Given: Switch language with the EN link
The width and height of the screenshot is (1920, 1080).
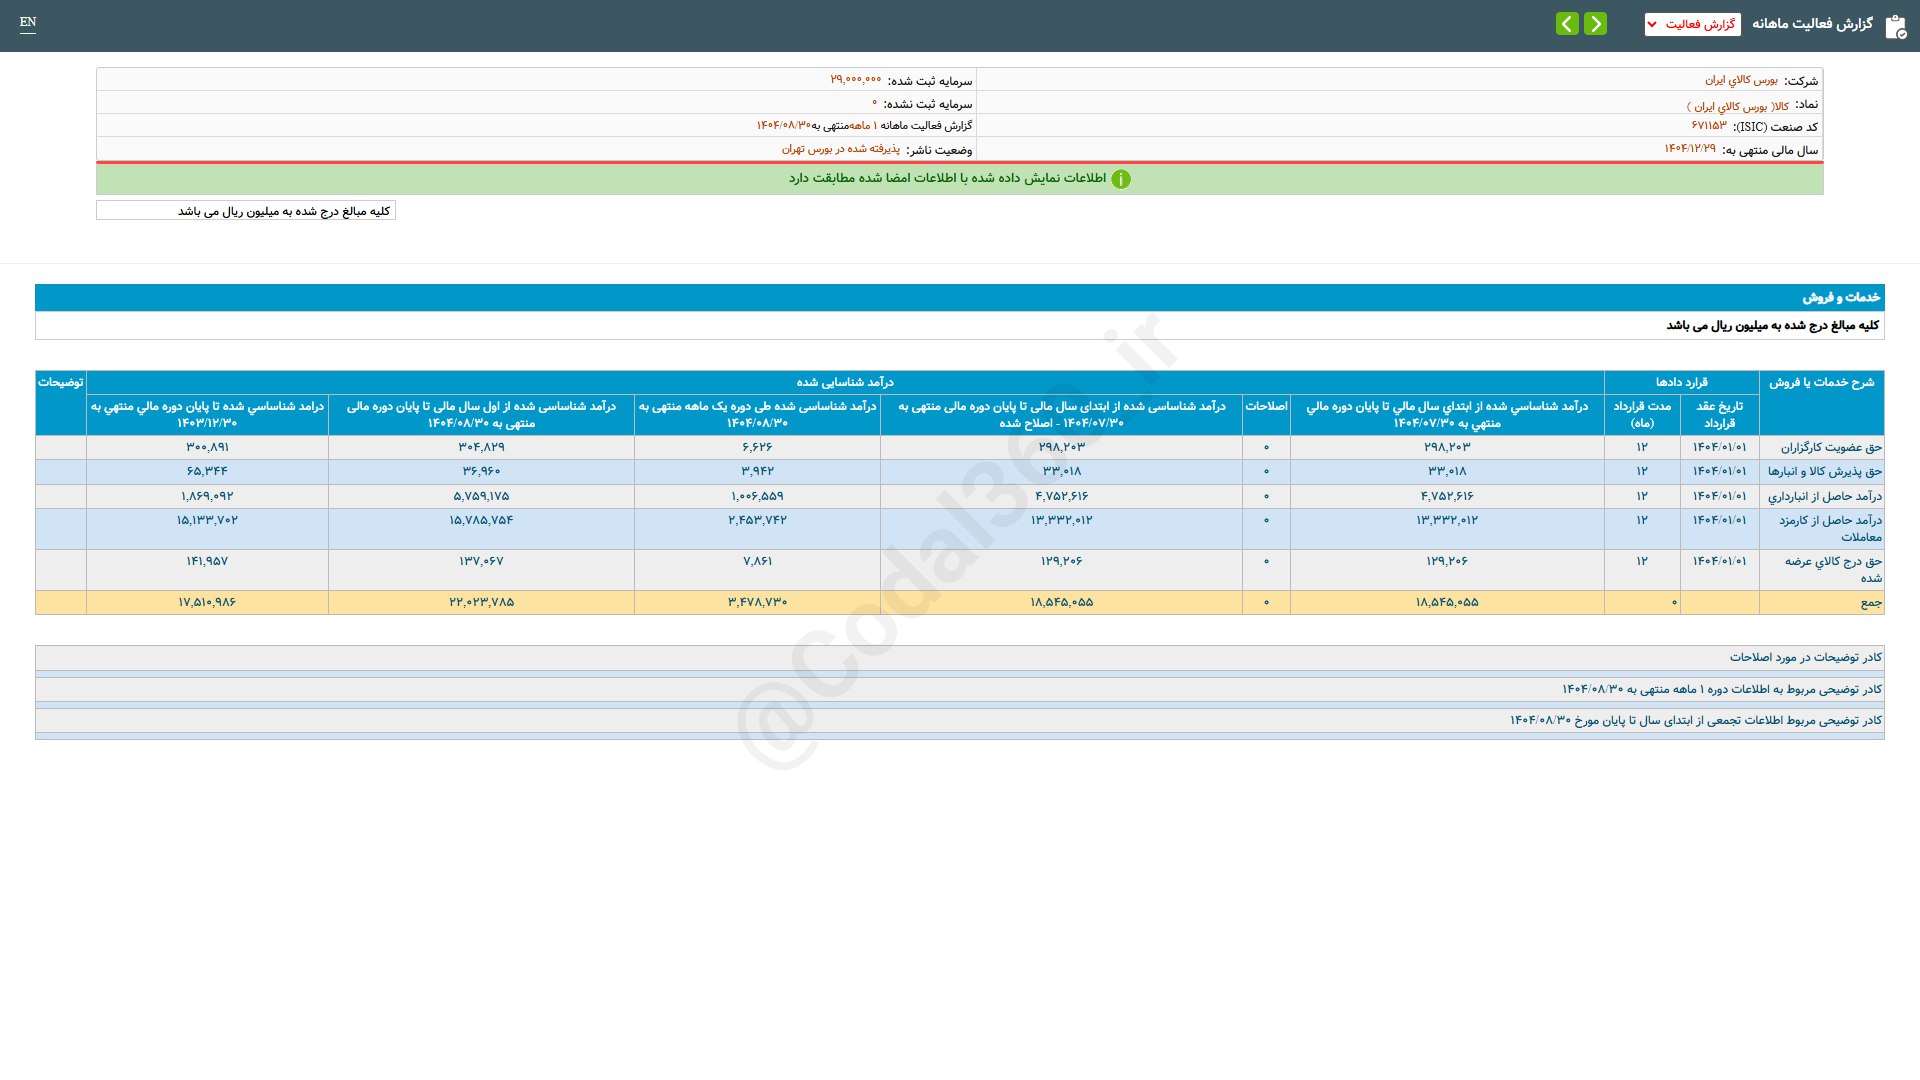Looking at the screenshot, I should click(x=28, y=22).
